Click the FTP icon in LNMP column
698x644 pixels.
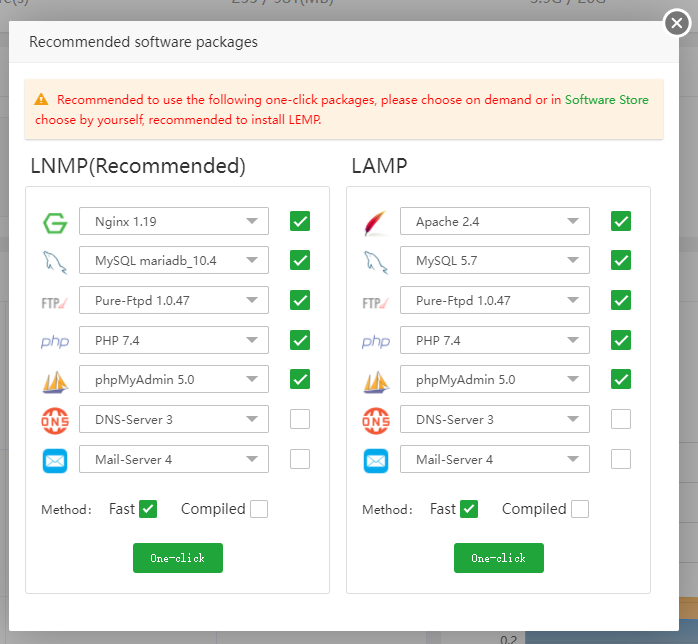[x=54, y=303]
